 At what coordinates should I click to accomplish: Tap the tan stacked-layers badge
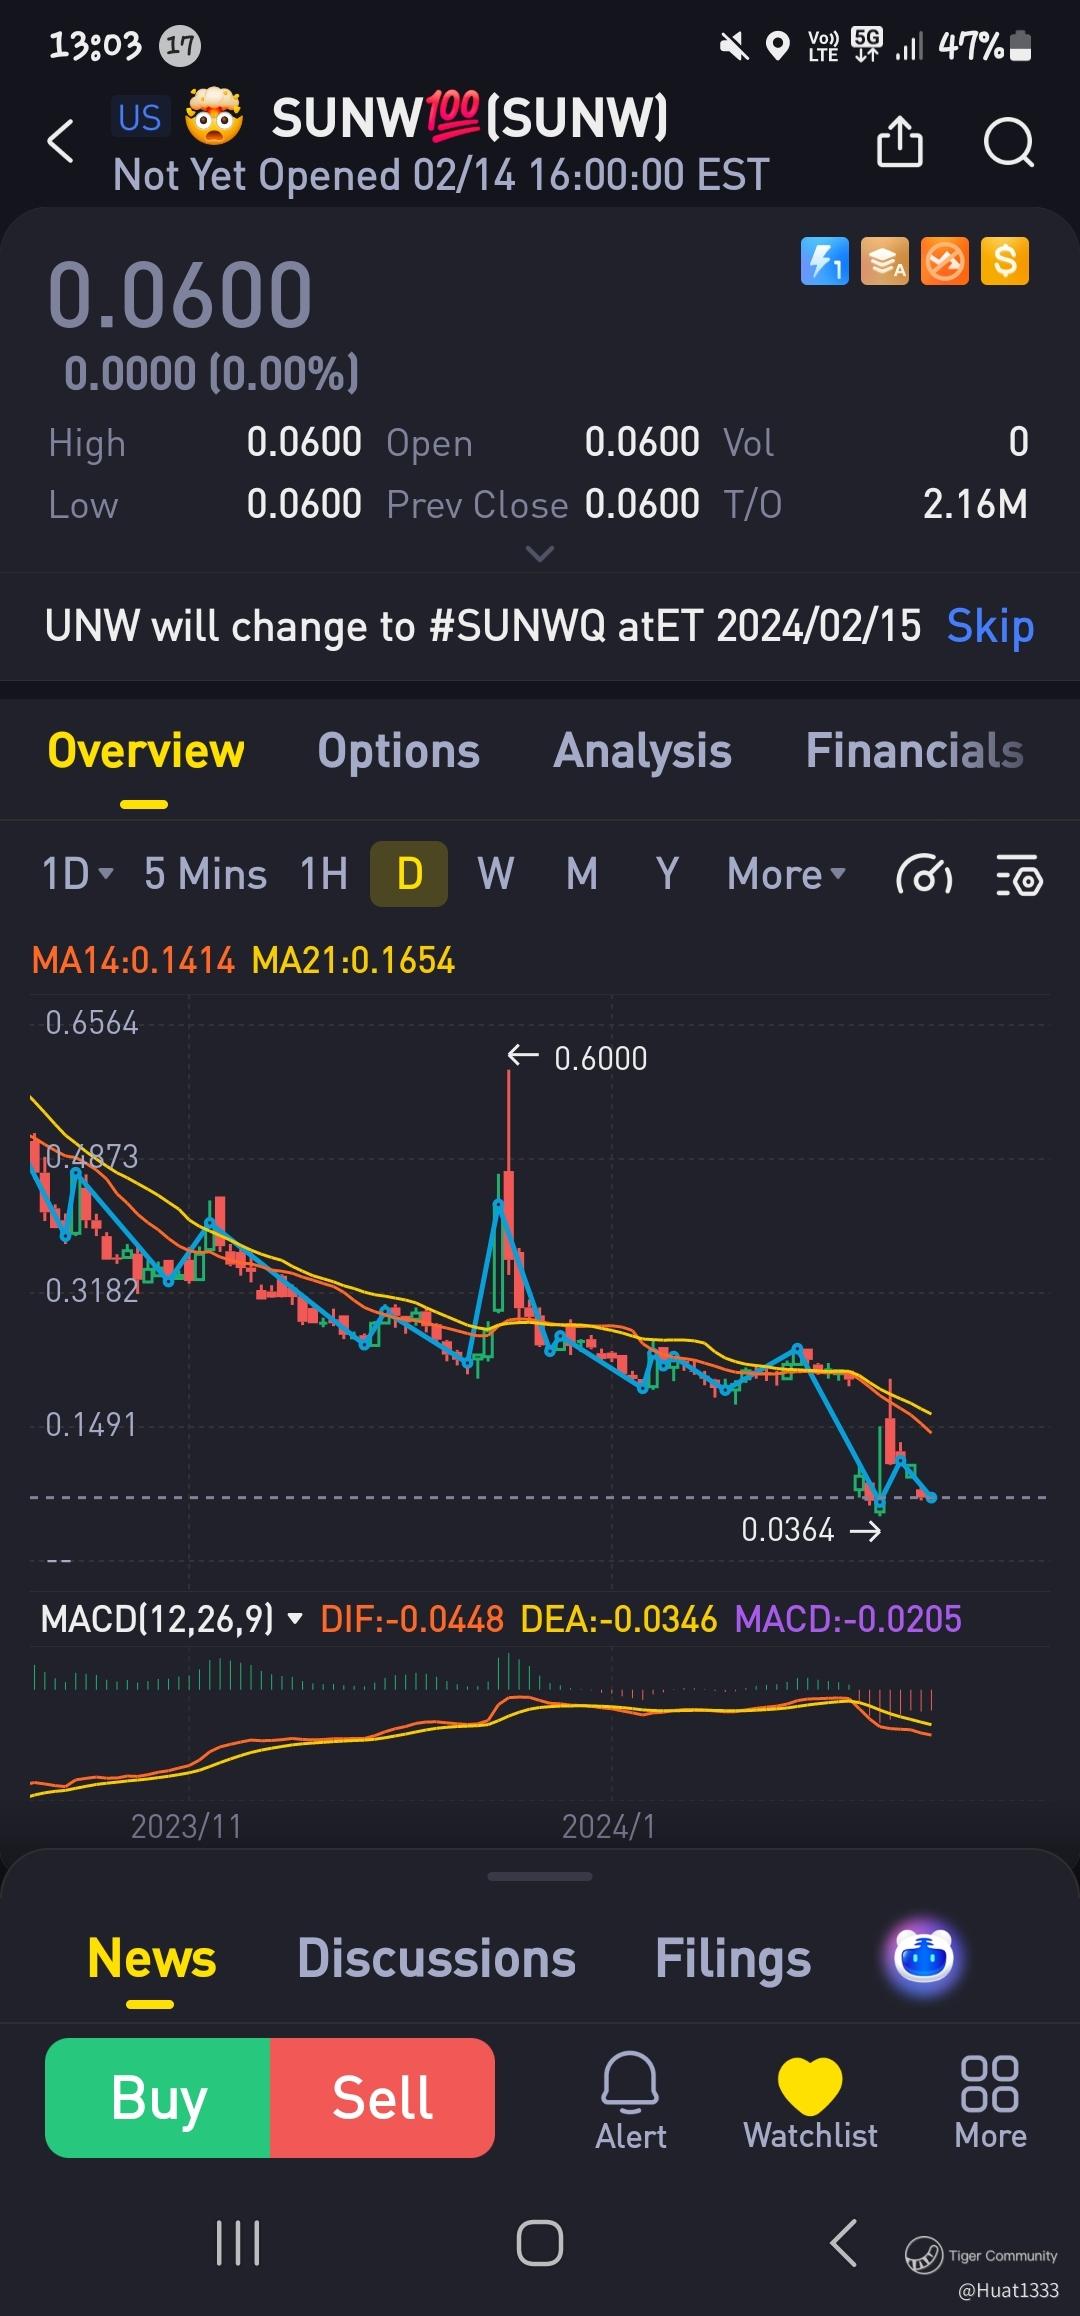click(885, 262)
